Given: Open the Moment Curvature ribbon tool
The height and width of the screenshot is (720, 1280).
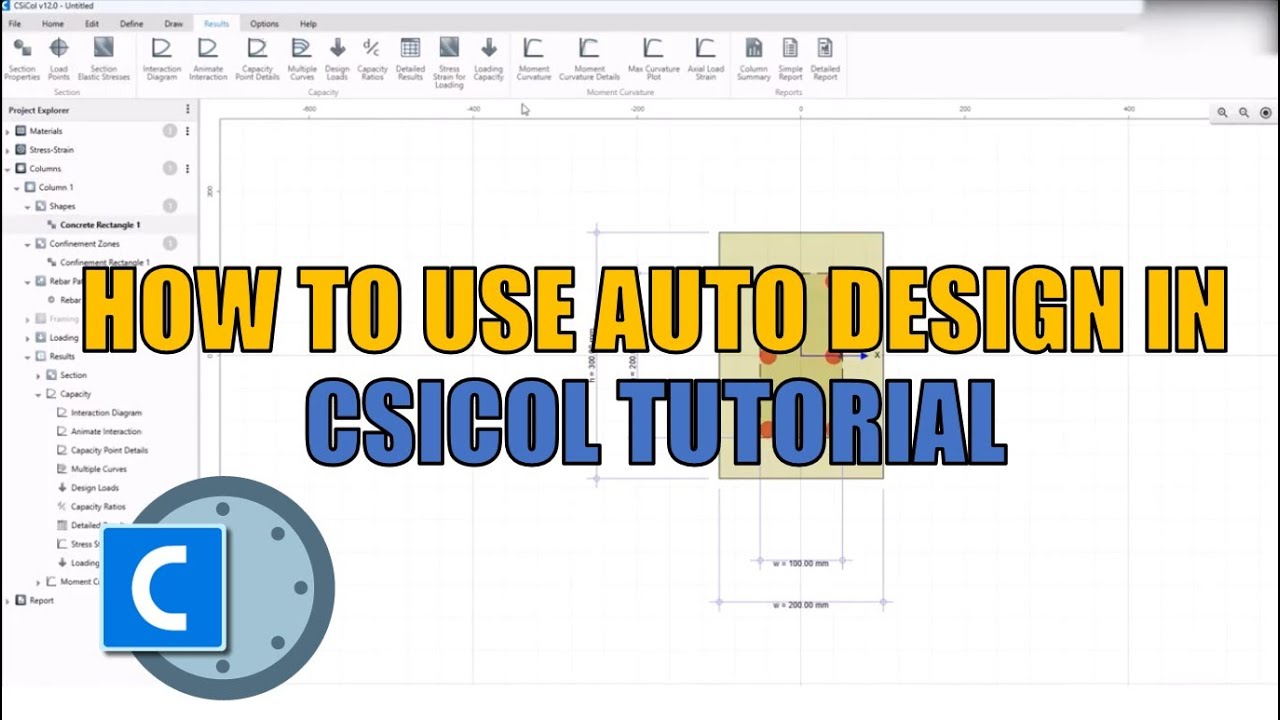Looking at the screenshot, I should coord(533,59).
